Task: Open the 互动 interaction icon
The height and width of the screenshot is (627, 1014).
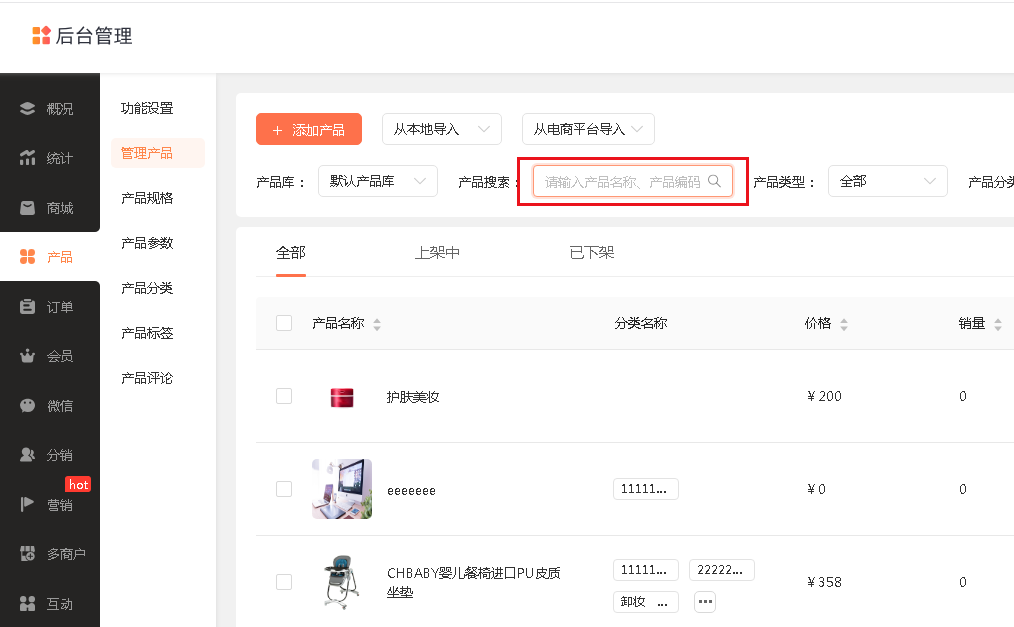Action: 27,603
